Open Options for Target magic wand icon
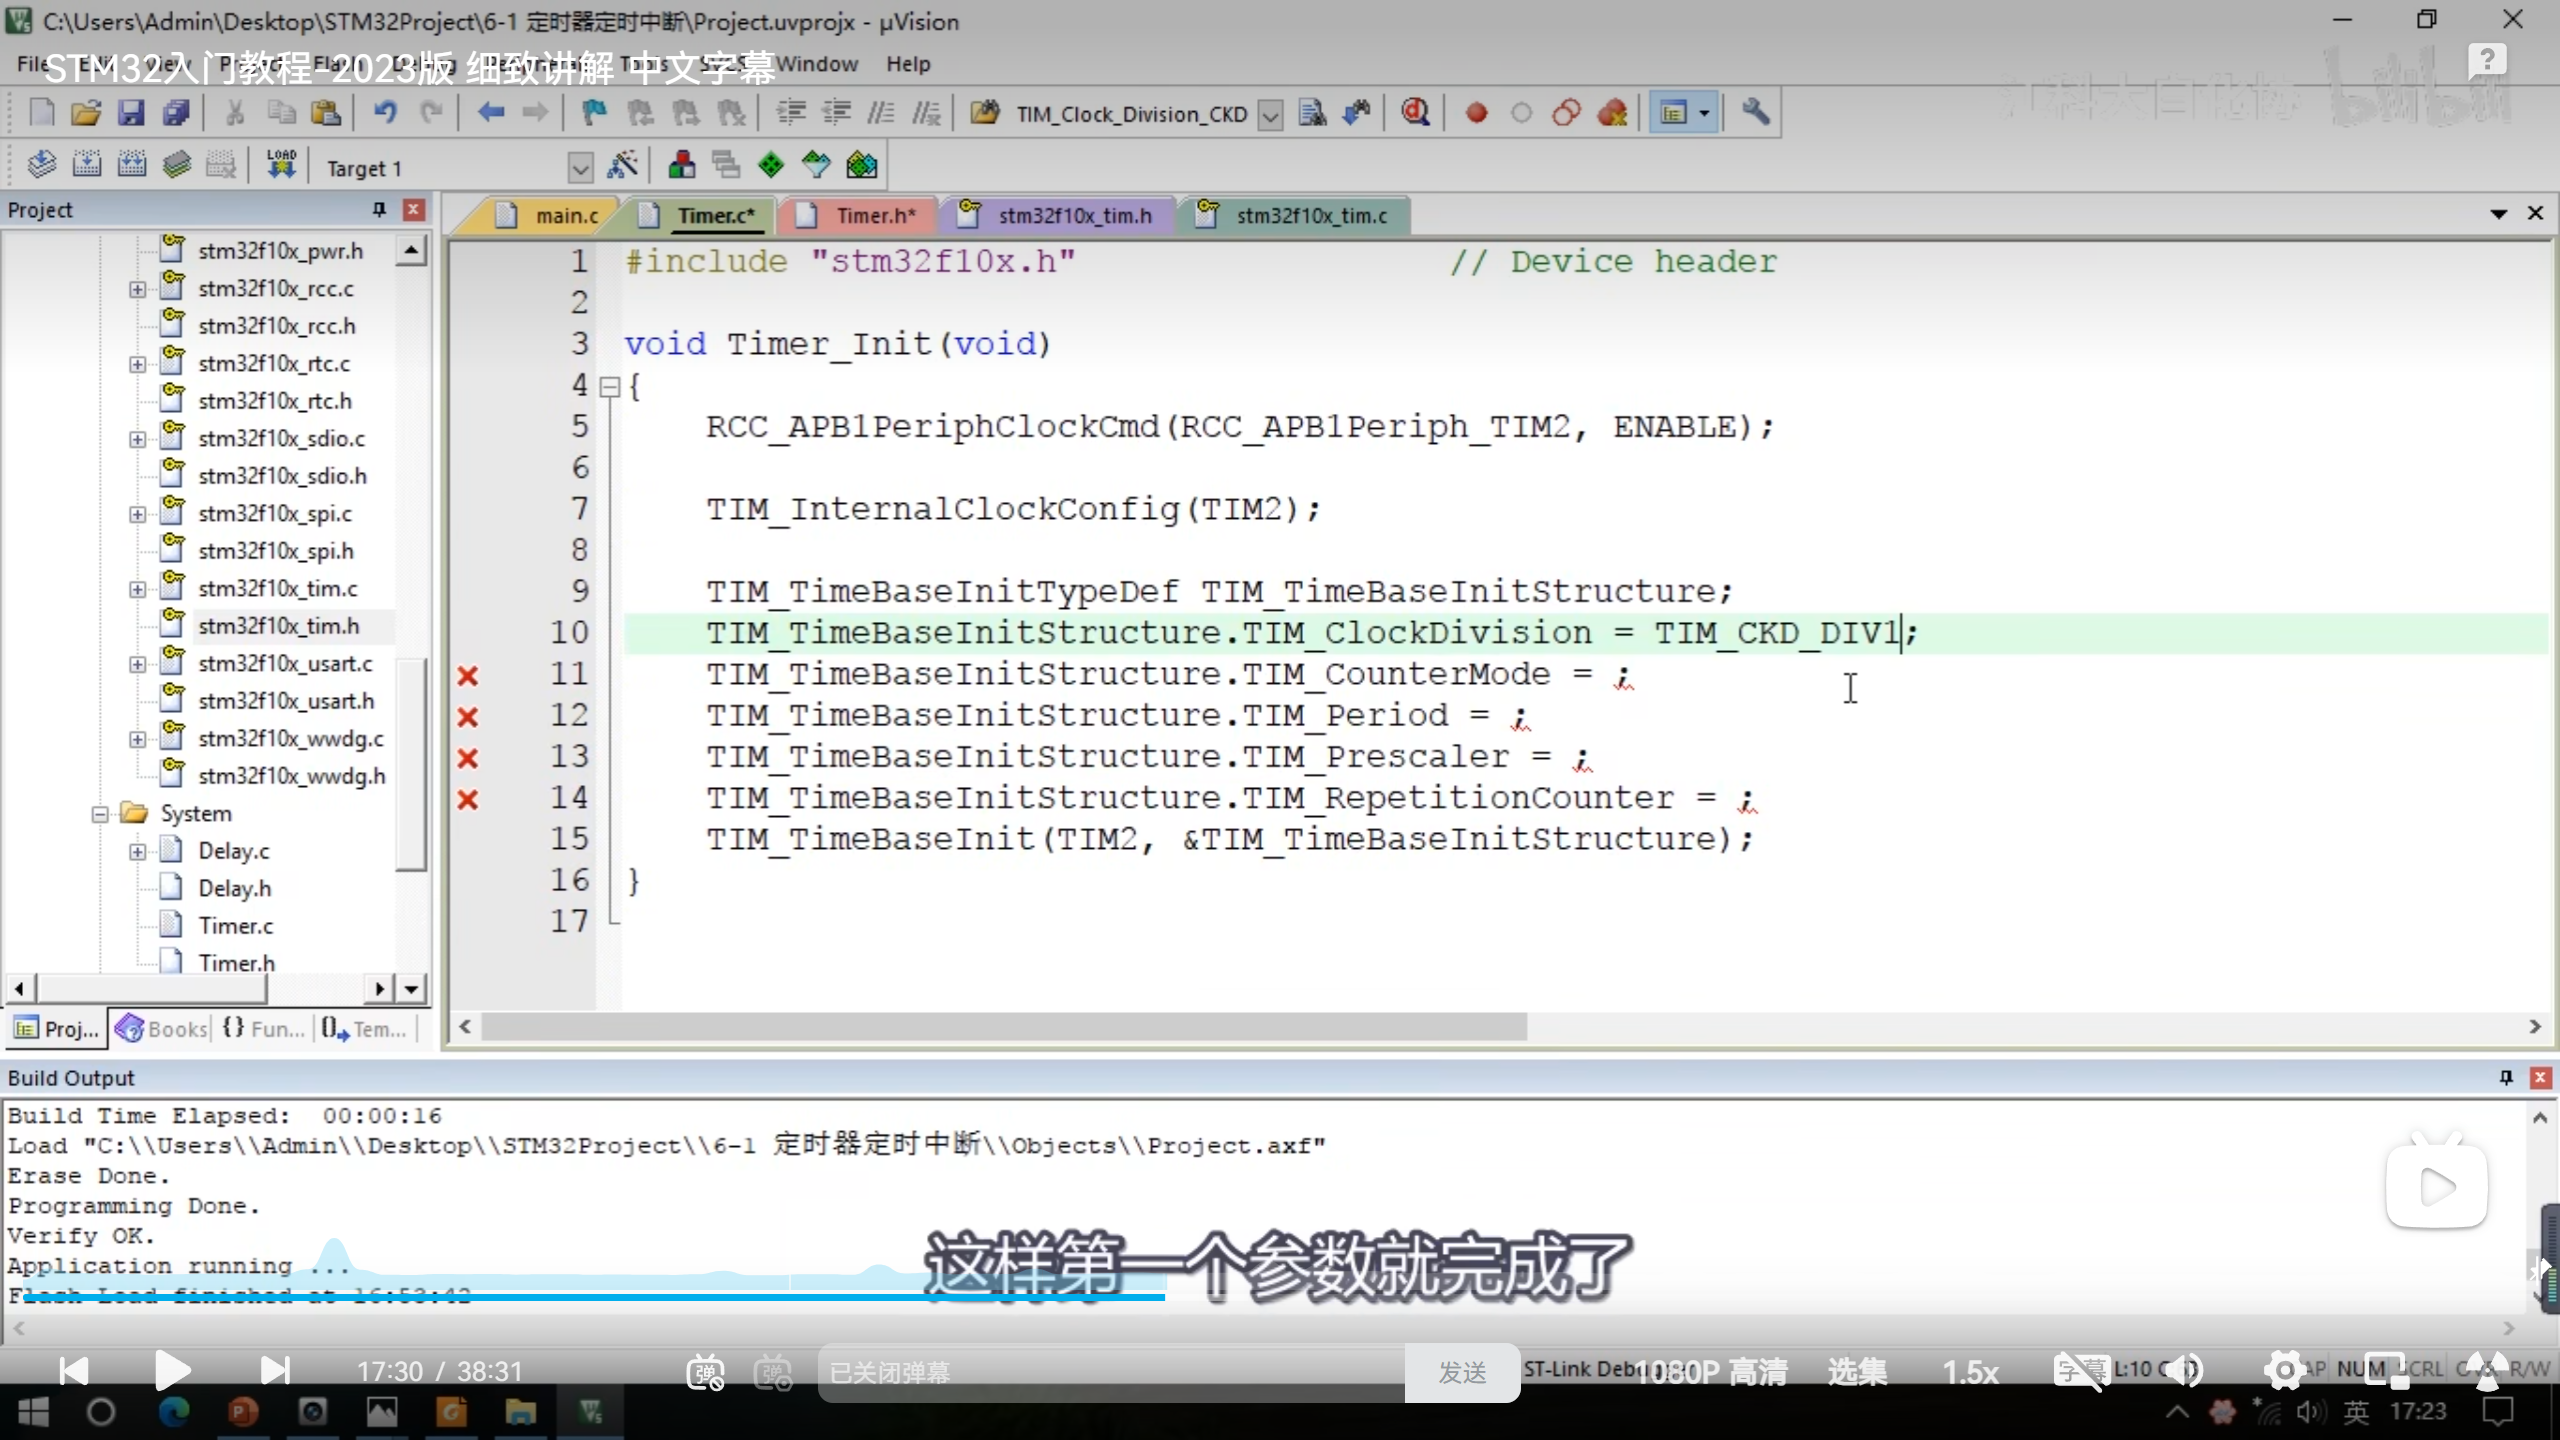 click(x=623, y=165)
